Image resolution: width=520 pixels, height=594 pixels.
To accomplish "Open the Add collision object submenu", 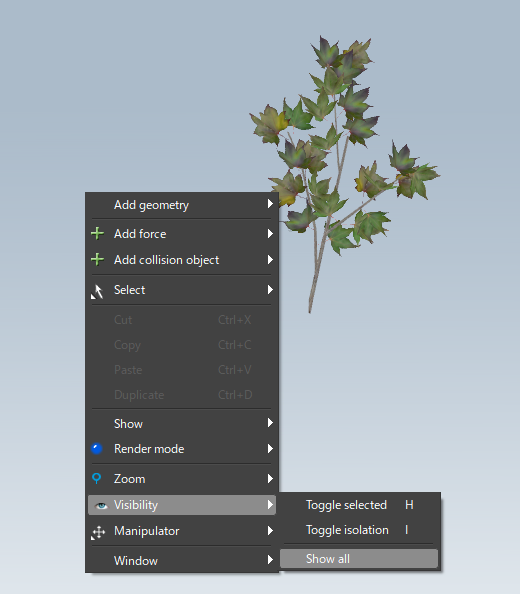I will coord(182,260).
